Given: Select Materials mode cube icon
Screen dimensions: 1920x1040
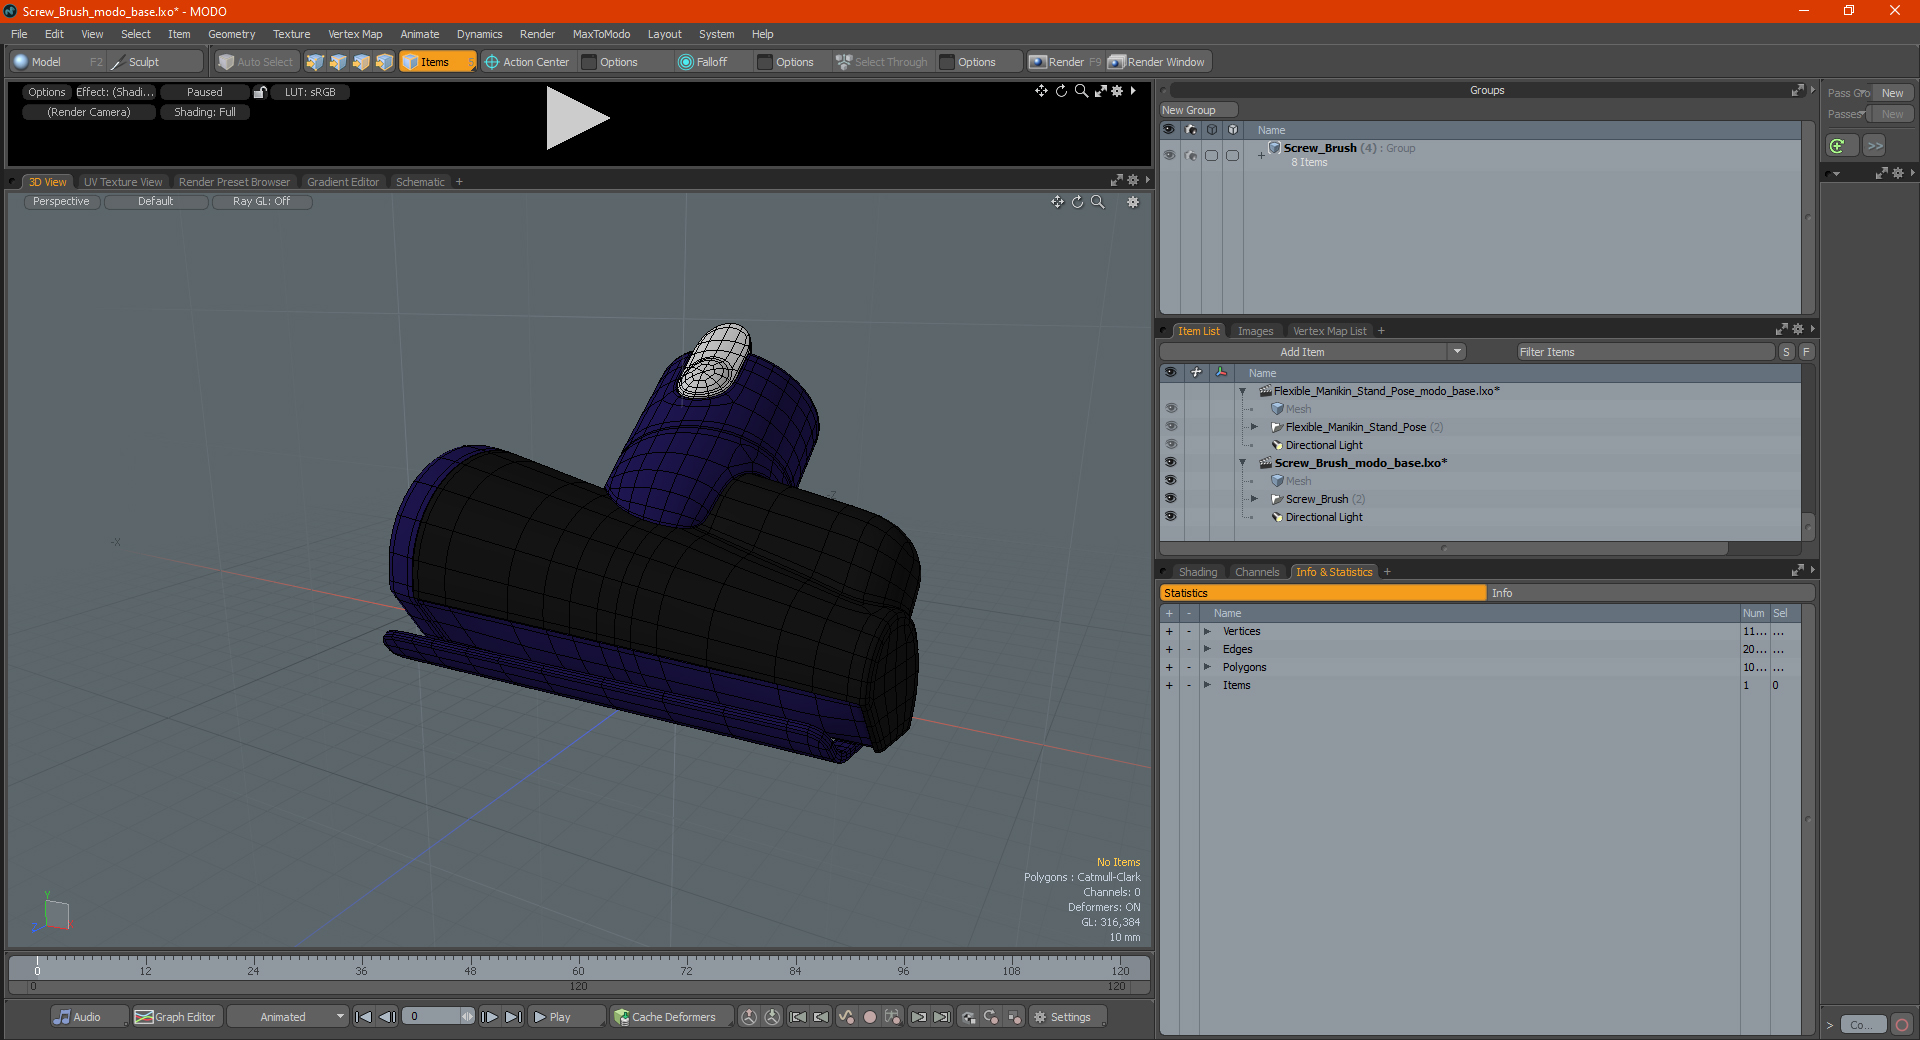Looking at the screenshot, I should 384,62.
